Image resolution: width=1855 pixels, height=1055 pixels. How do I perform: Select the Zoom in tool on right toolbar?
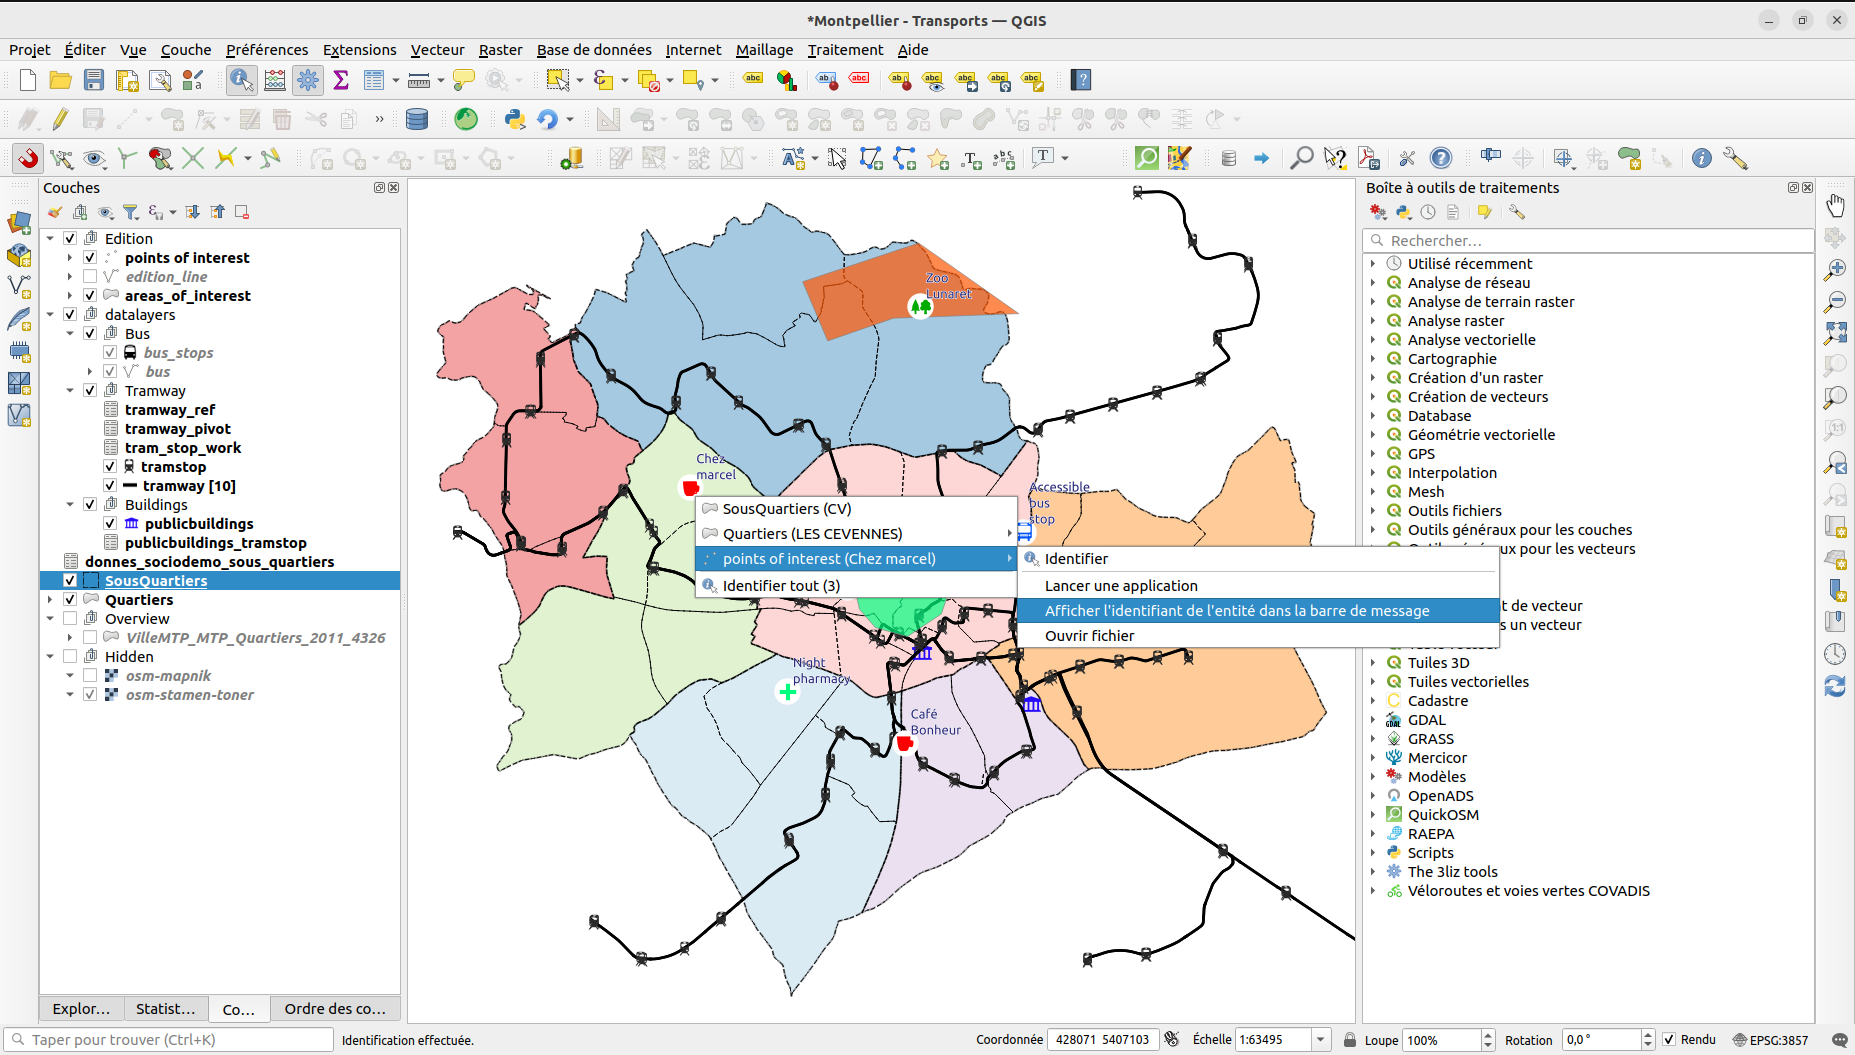[x=1835, y=269]
